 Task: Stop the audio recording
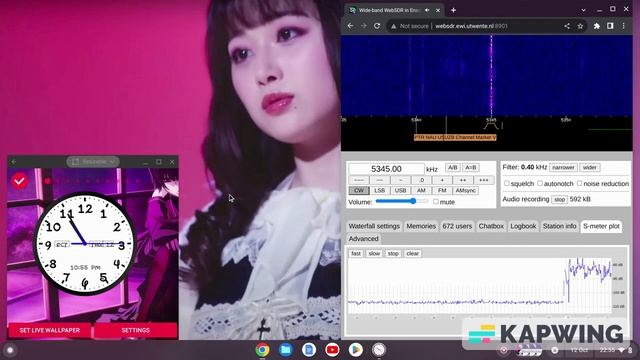[559, 200]
